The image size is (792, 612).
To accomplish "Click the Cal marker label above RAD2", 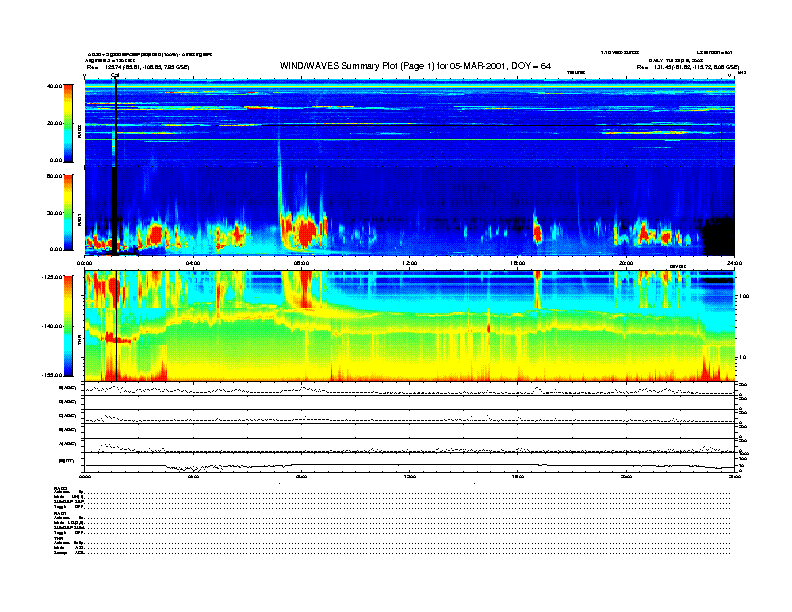I will point(115,76).
